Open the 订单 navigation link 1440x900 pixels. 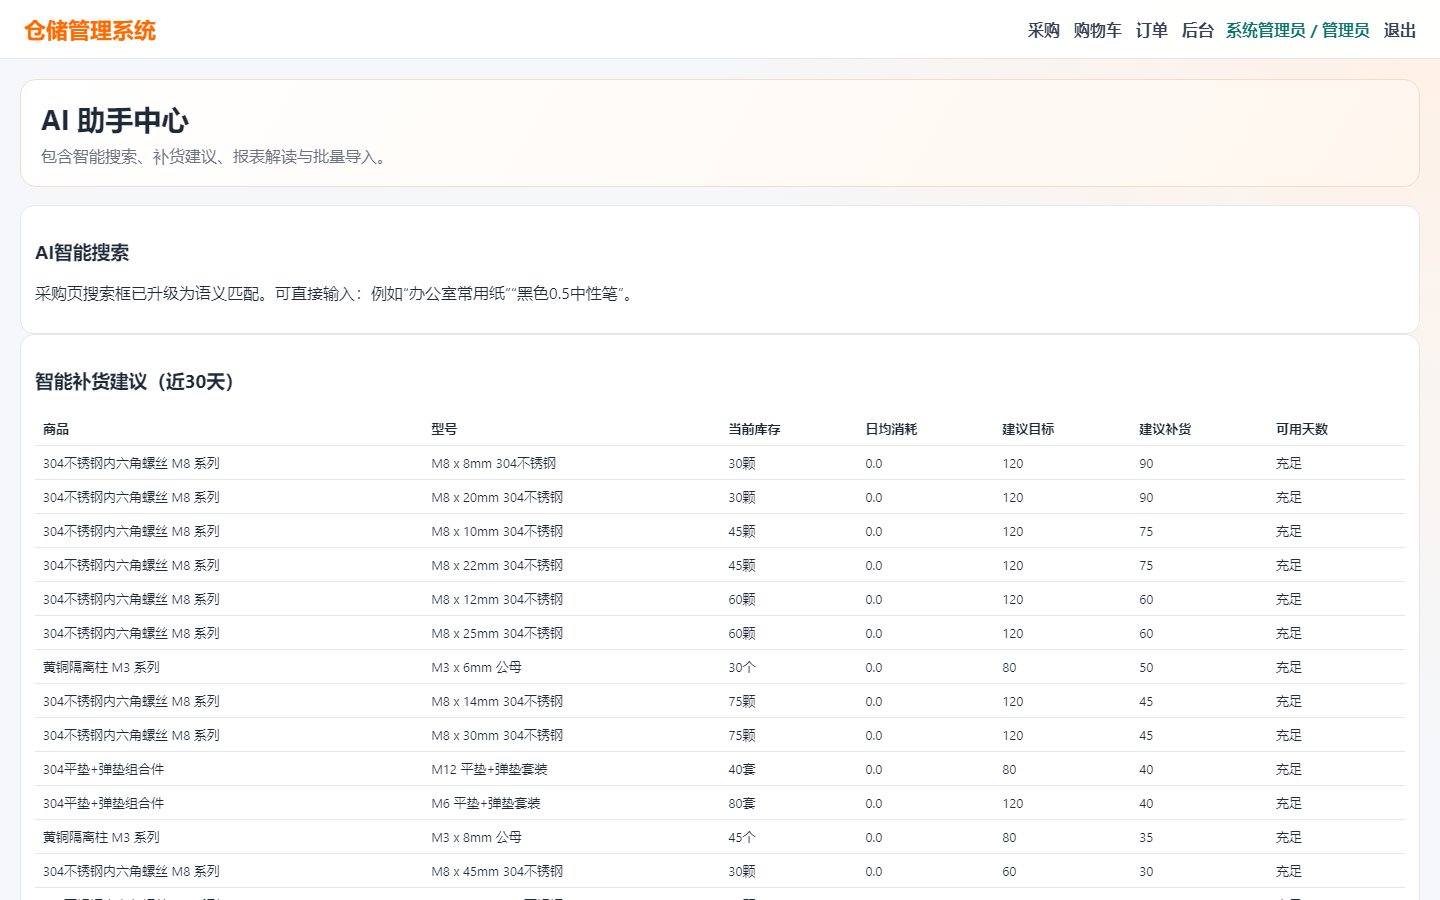click(x=1151, y=30)
